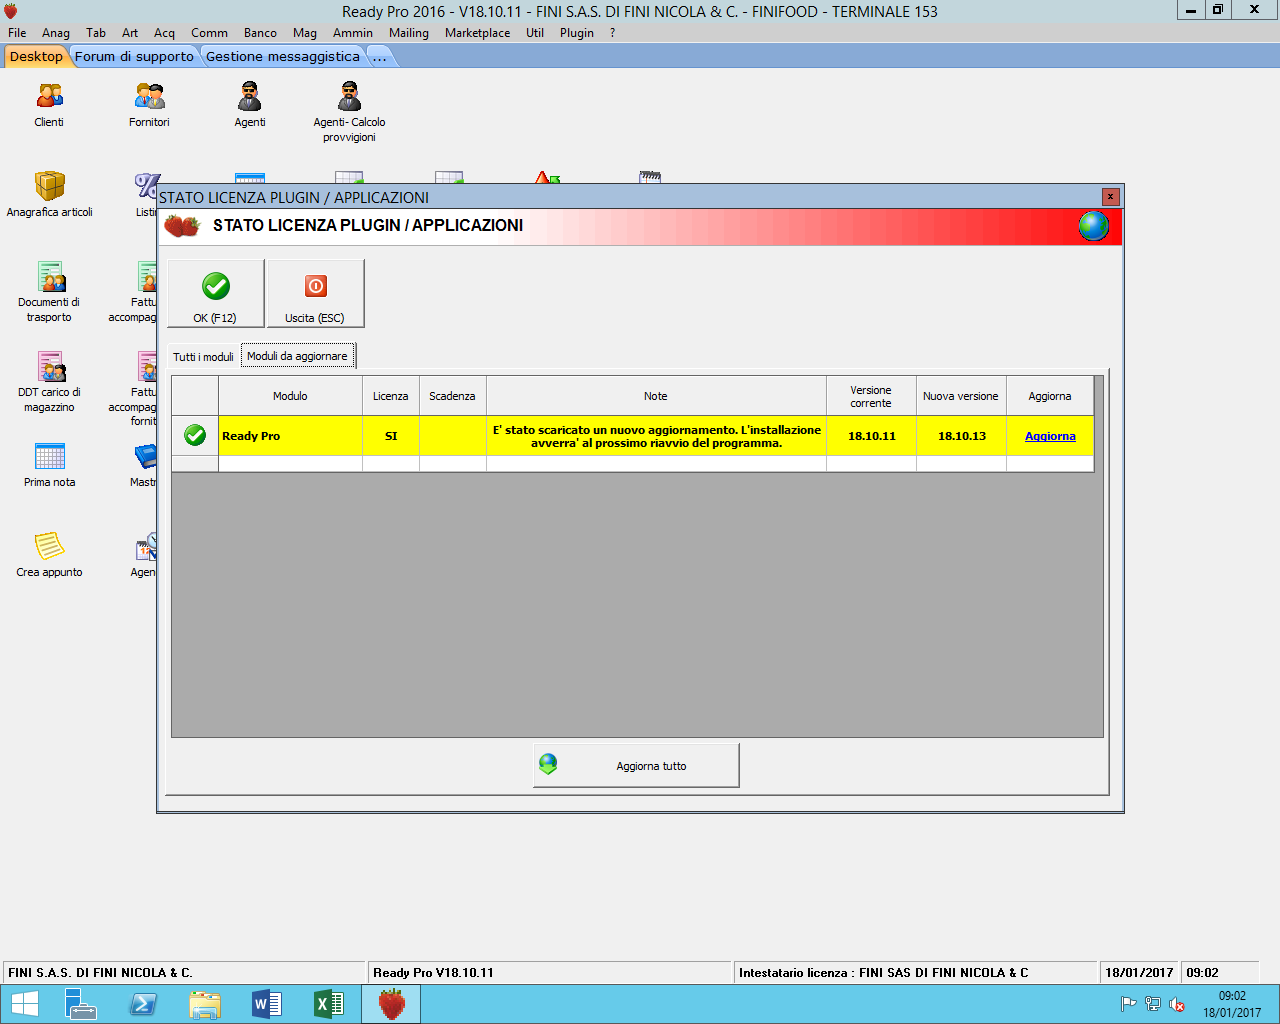The width and height of the screenshot is (1280, 1024).
Task: Click the Note column header
Action: [656, 396]
